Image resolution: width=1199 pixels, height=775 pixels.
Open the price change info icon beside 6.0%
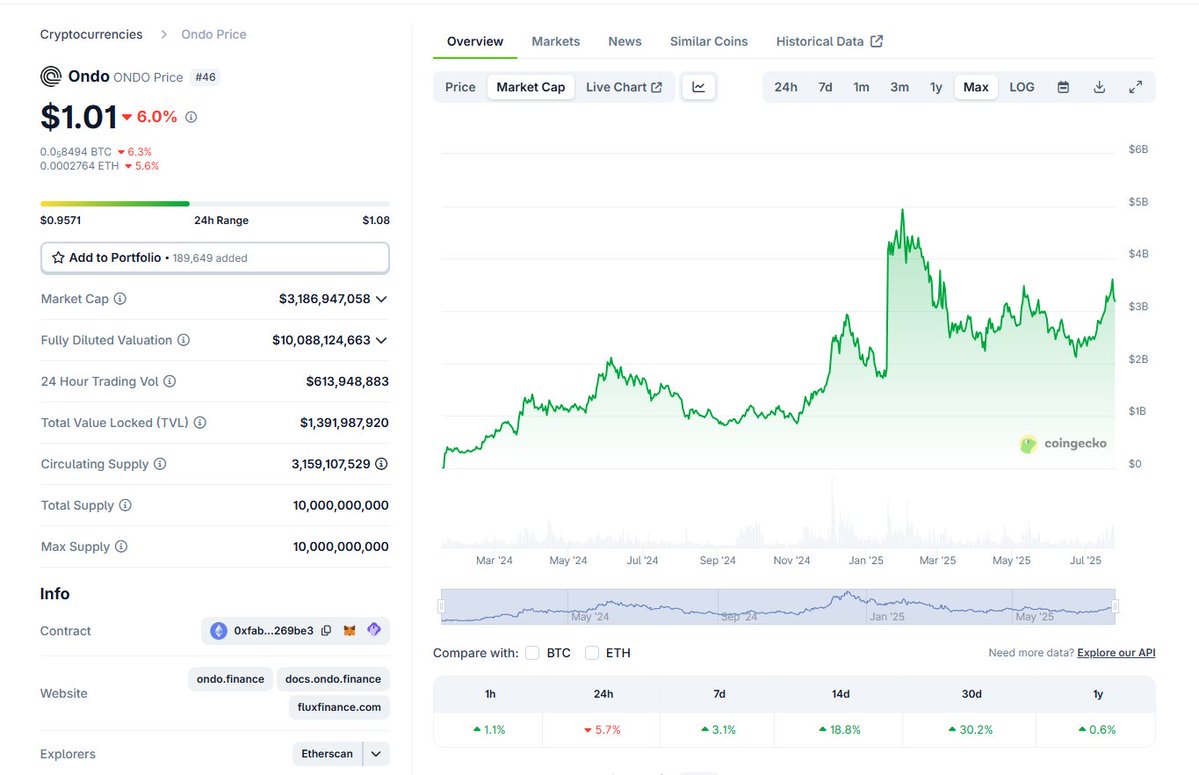click(x=191, y=117)
